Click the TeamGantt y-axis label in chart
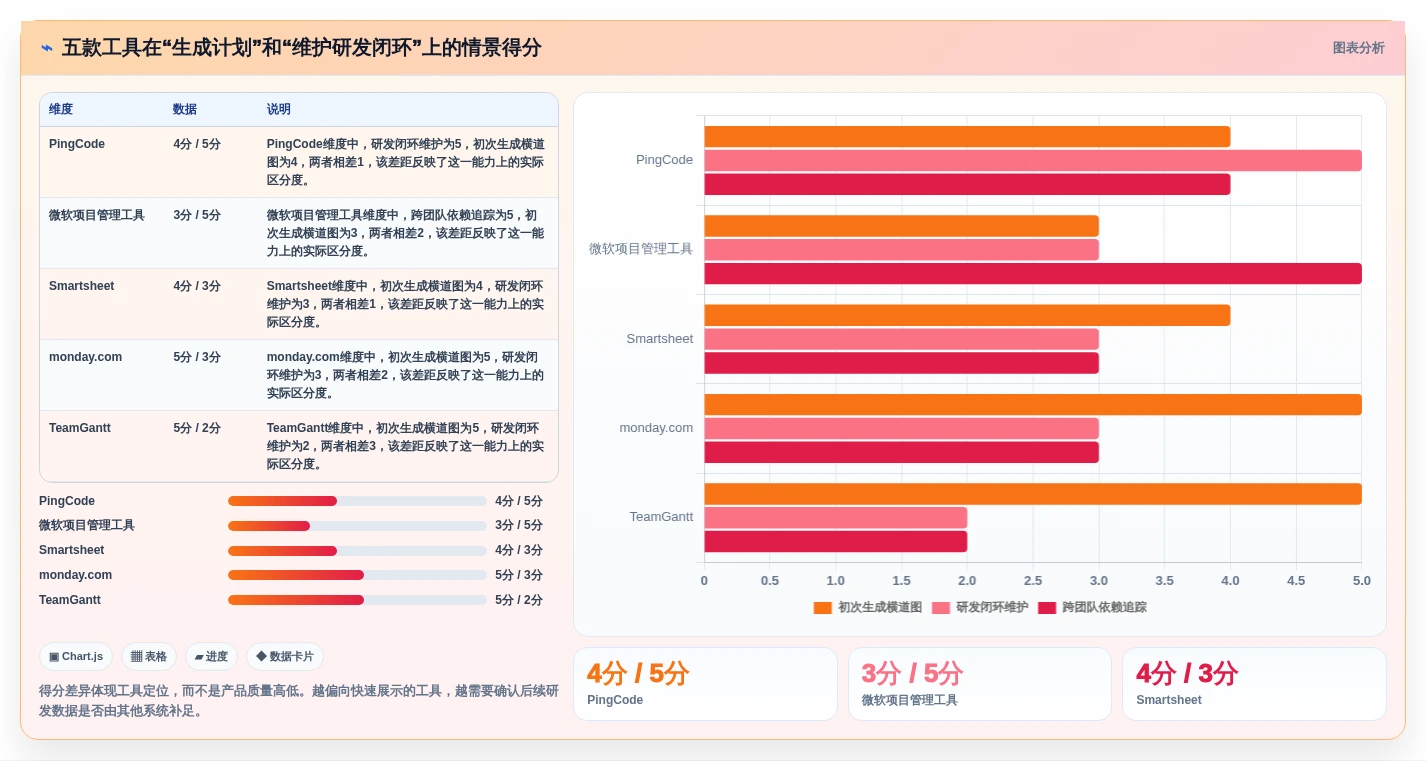The width and height of the screenshot is (1426, 761). pos(661,517)
